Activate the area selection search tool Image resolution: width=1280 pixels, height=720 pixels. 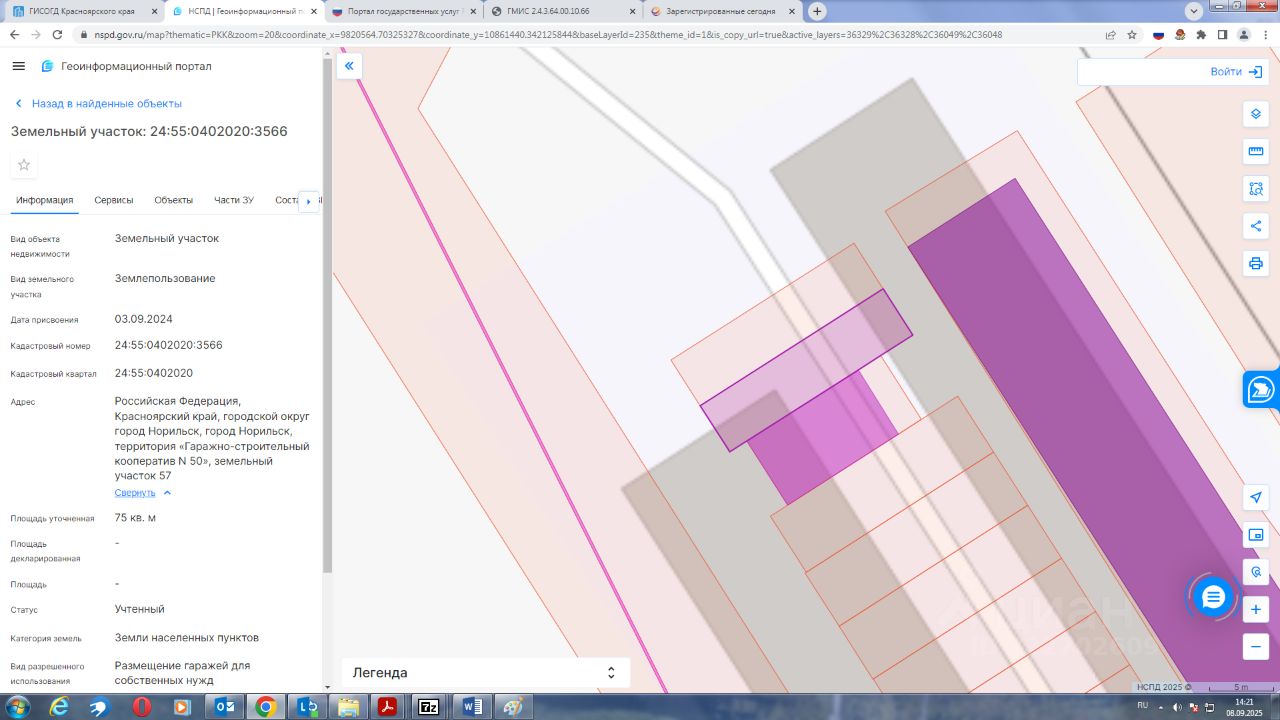[1256, 189]
